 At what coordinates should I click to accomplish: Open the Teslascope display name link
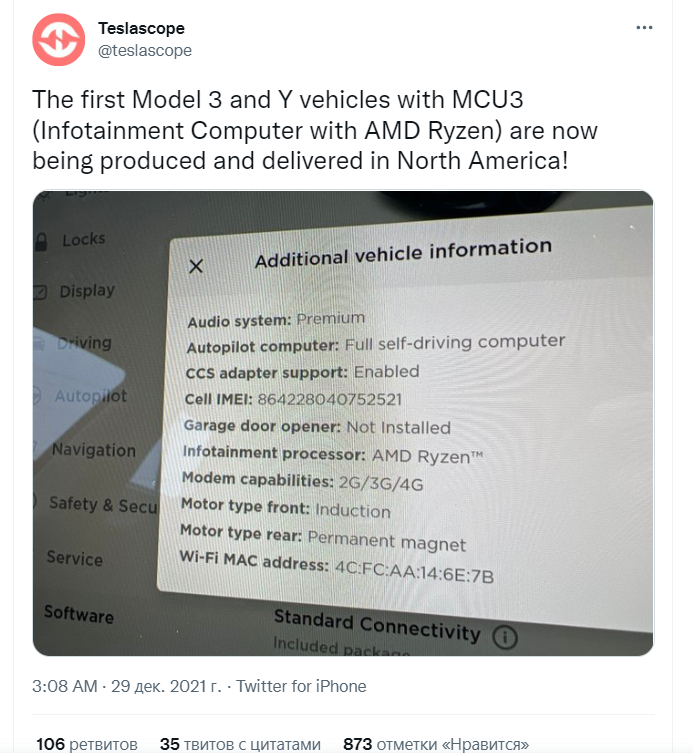coord(141,28)
